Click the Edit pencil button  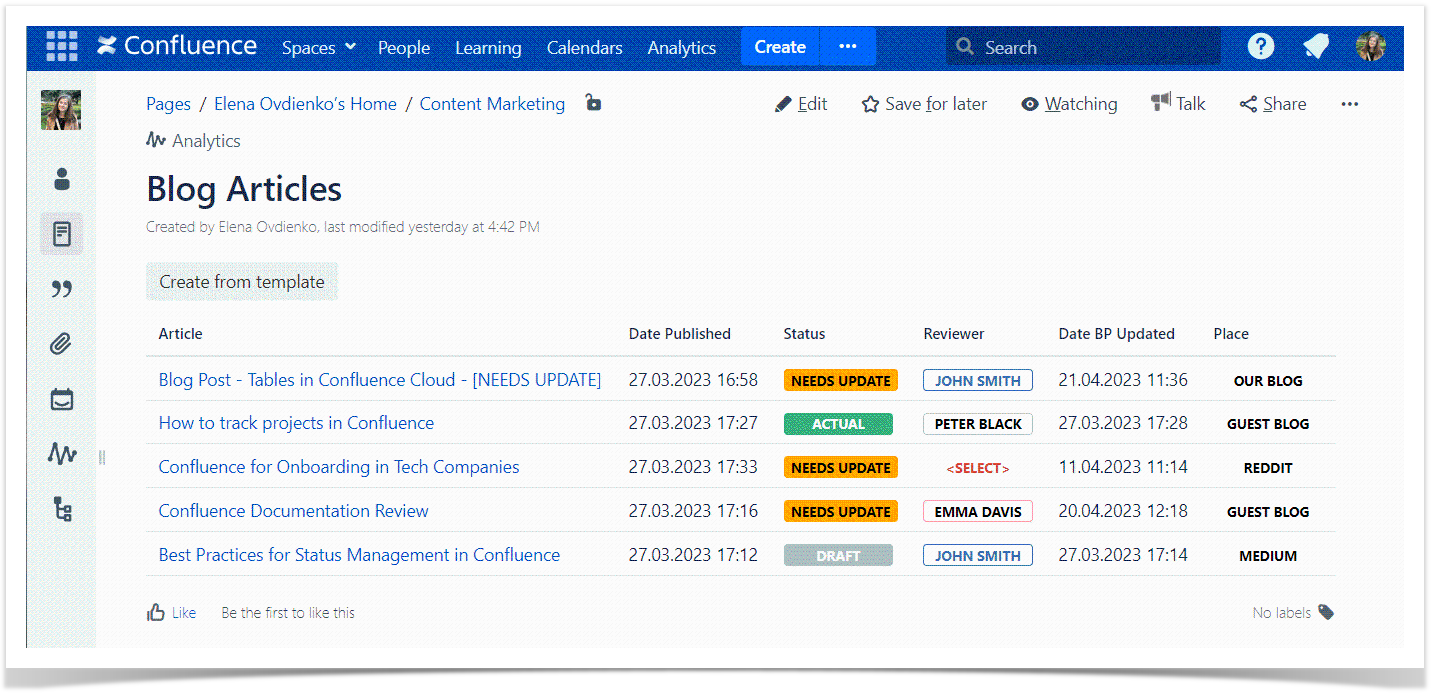(801, 104)
